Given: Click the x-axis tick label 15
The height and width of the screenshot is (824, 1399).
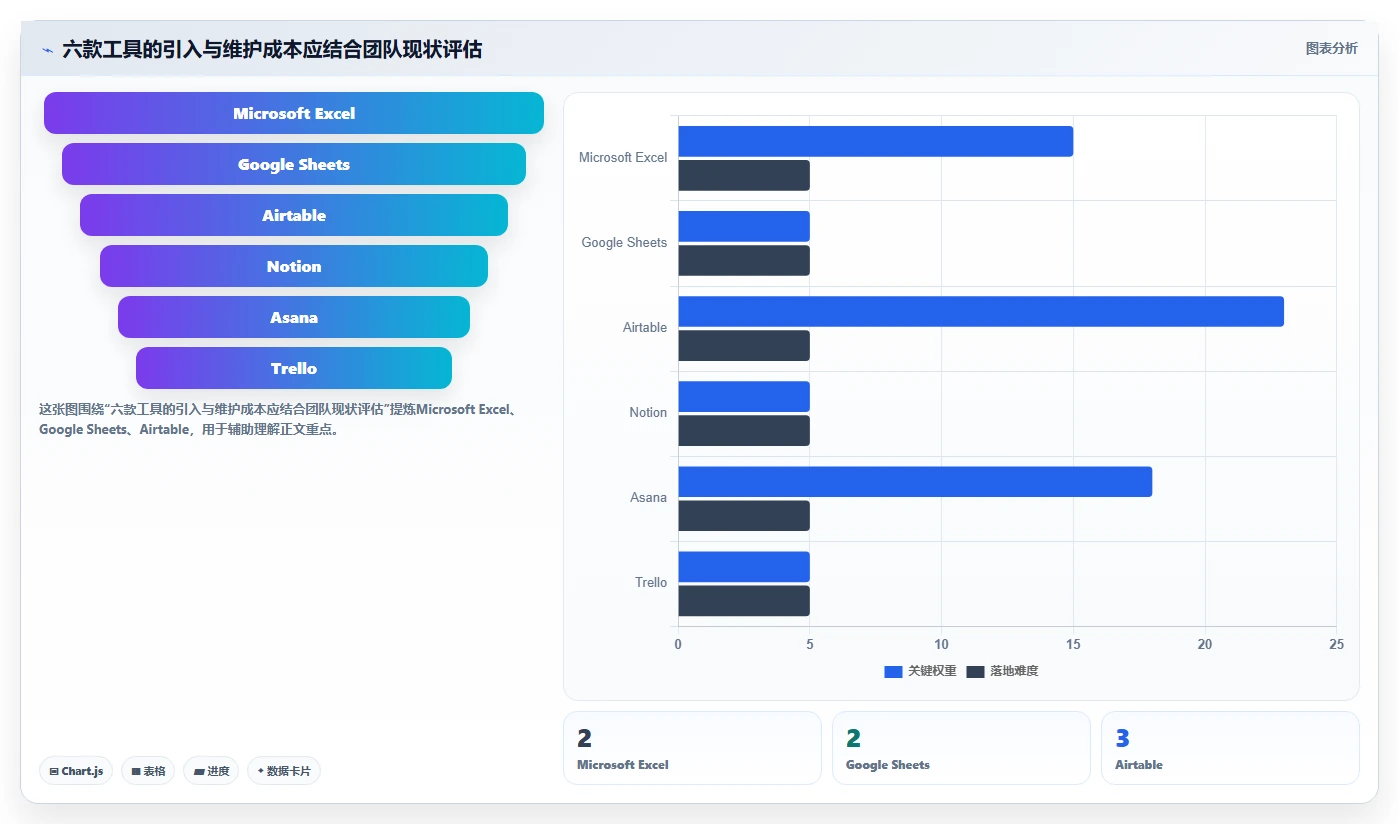Looking at the screenshot, I should 1073,644.
